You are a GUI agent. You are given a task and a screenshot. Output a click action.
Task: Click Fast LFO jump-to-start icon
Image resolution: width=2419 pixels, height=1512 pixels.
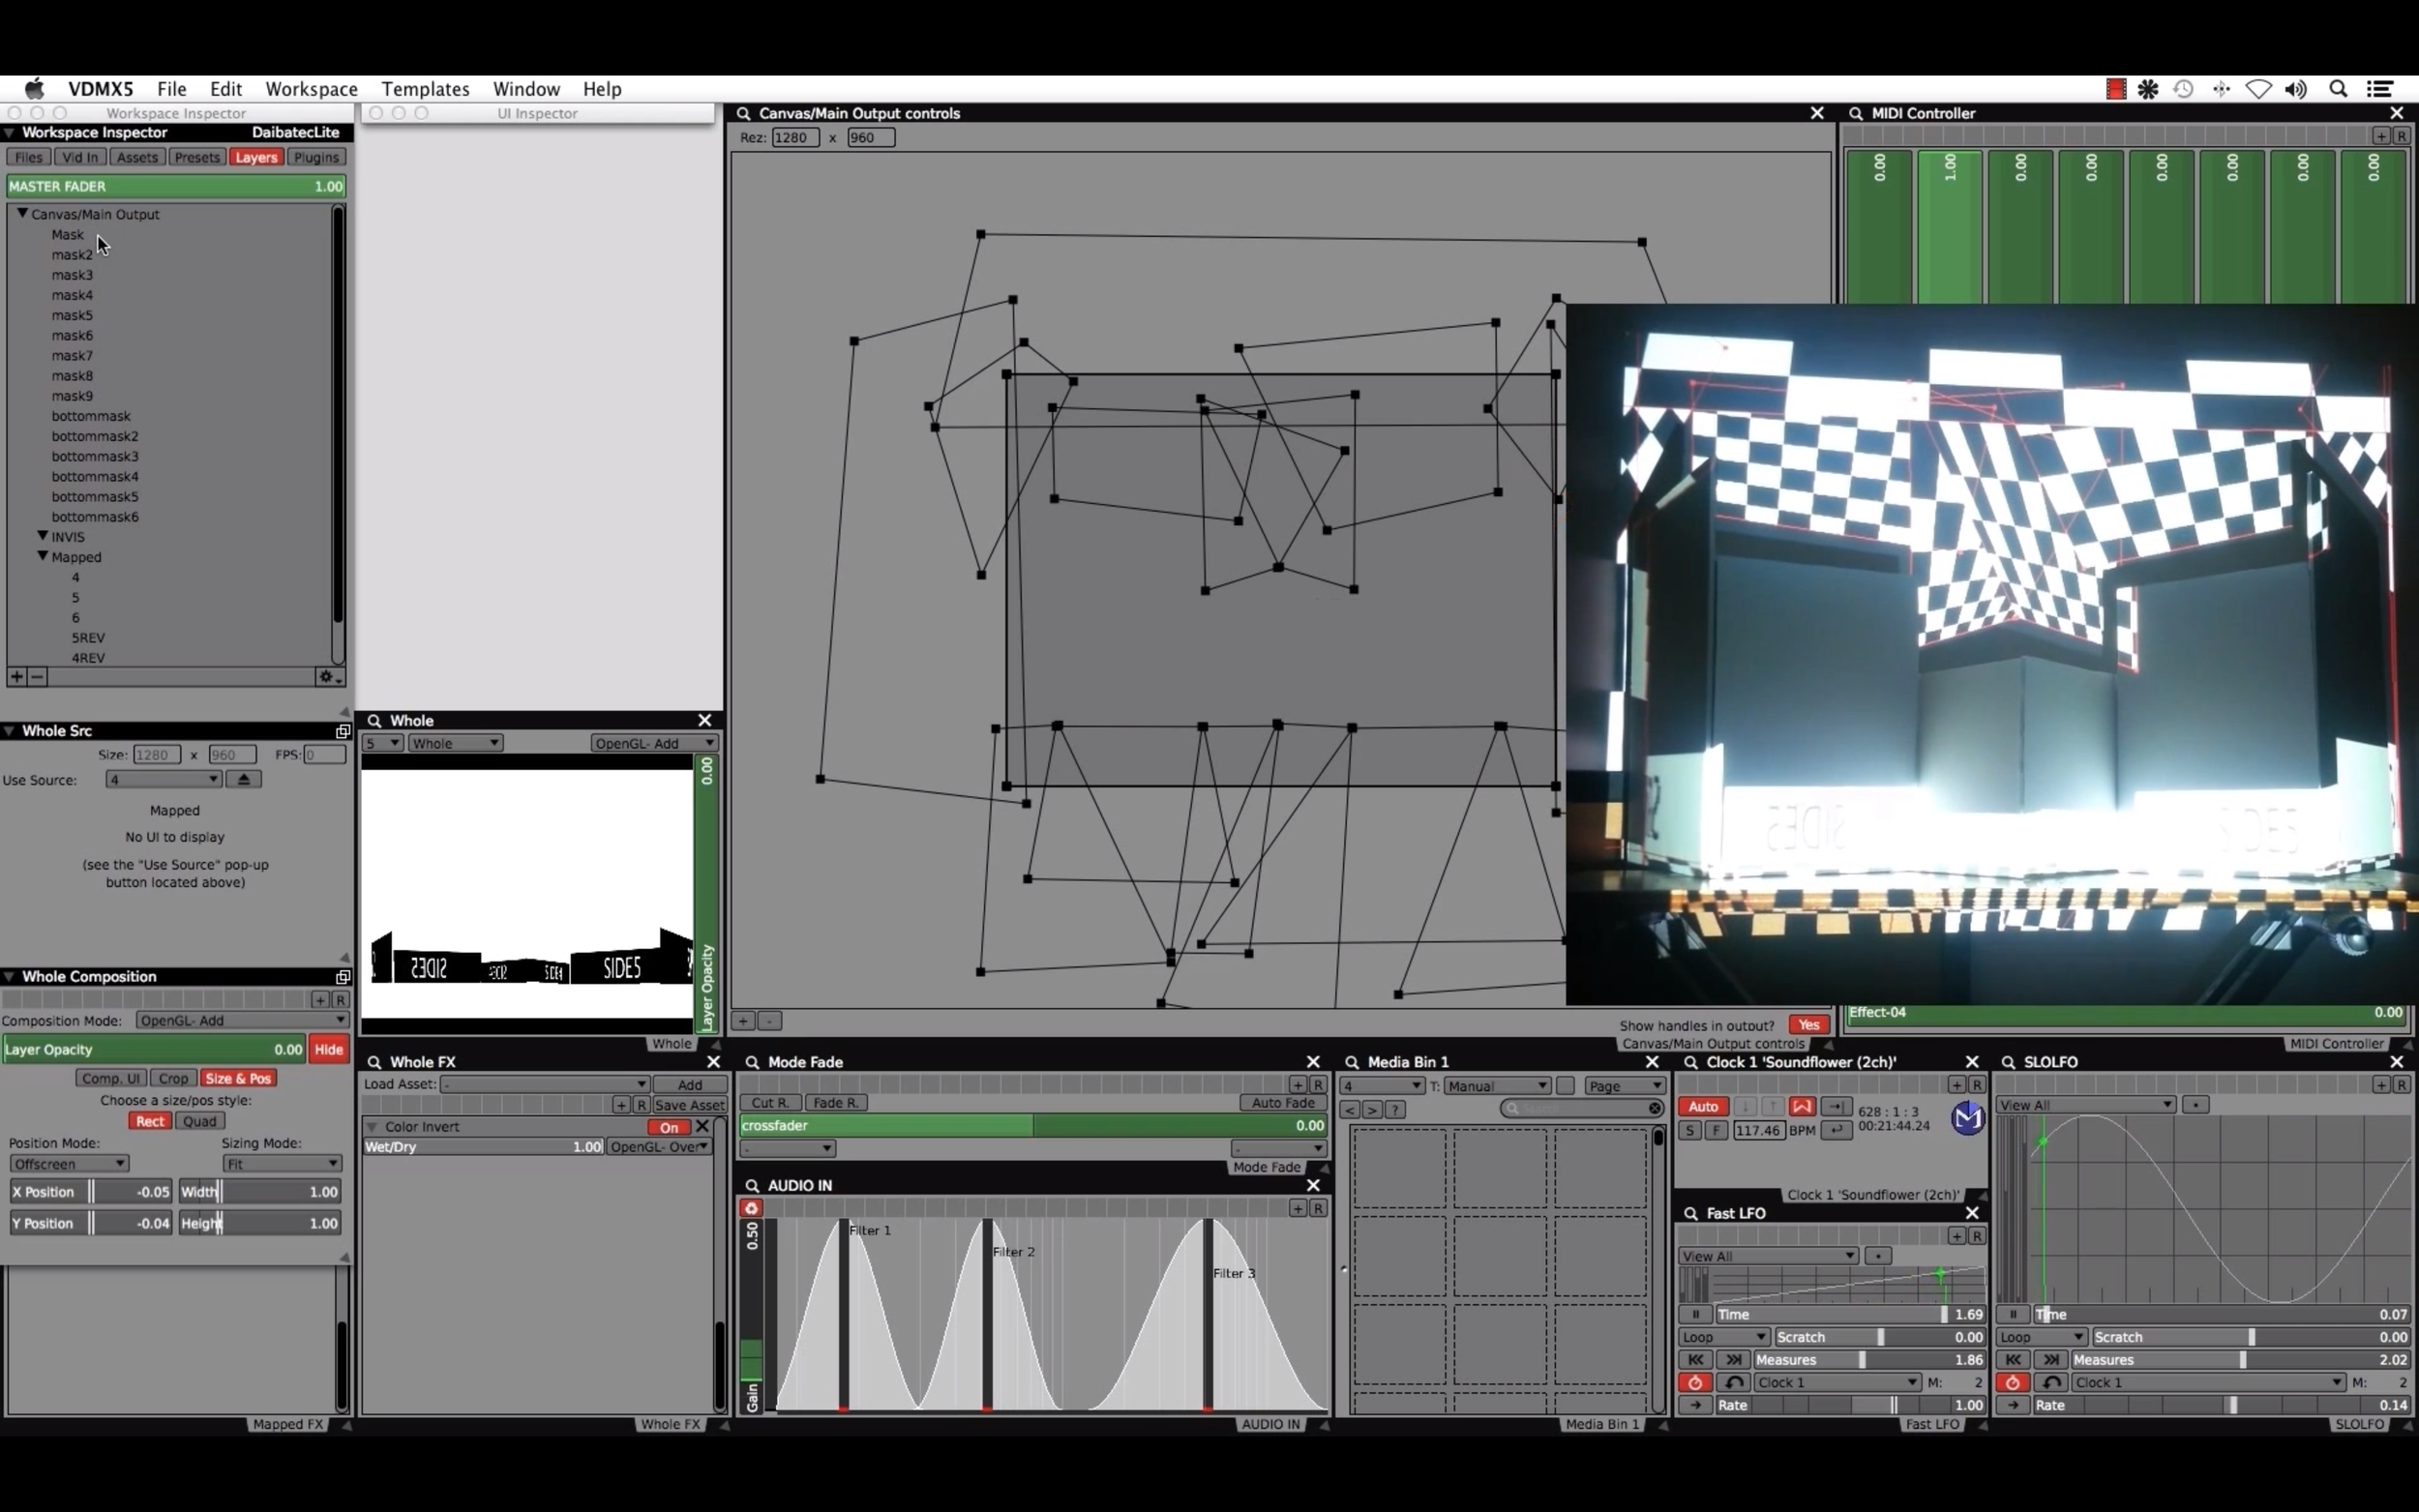(x=1695, y=1359)
